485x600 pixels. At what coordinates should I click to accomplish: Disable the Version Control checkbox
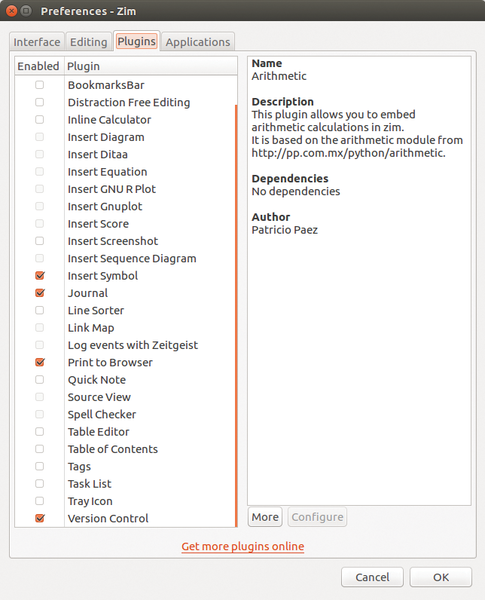tap(39, 518)
